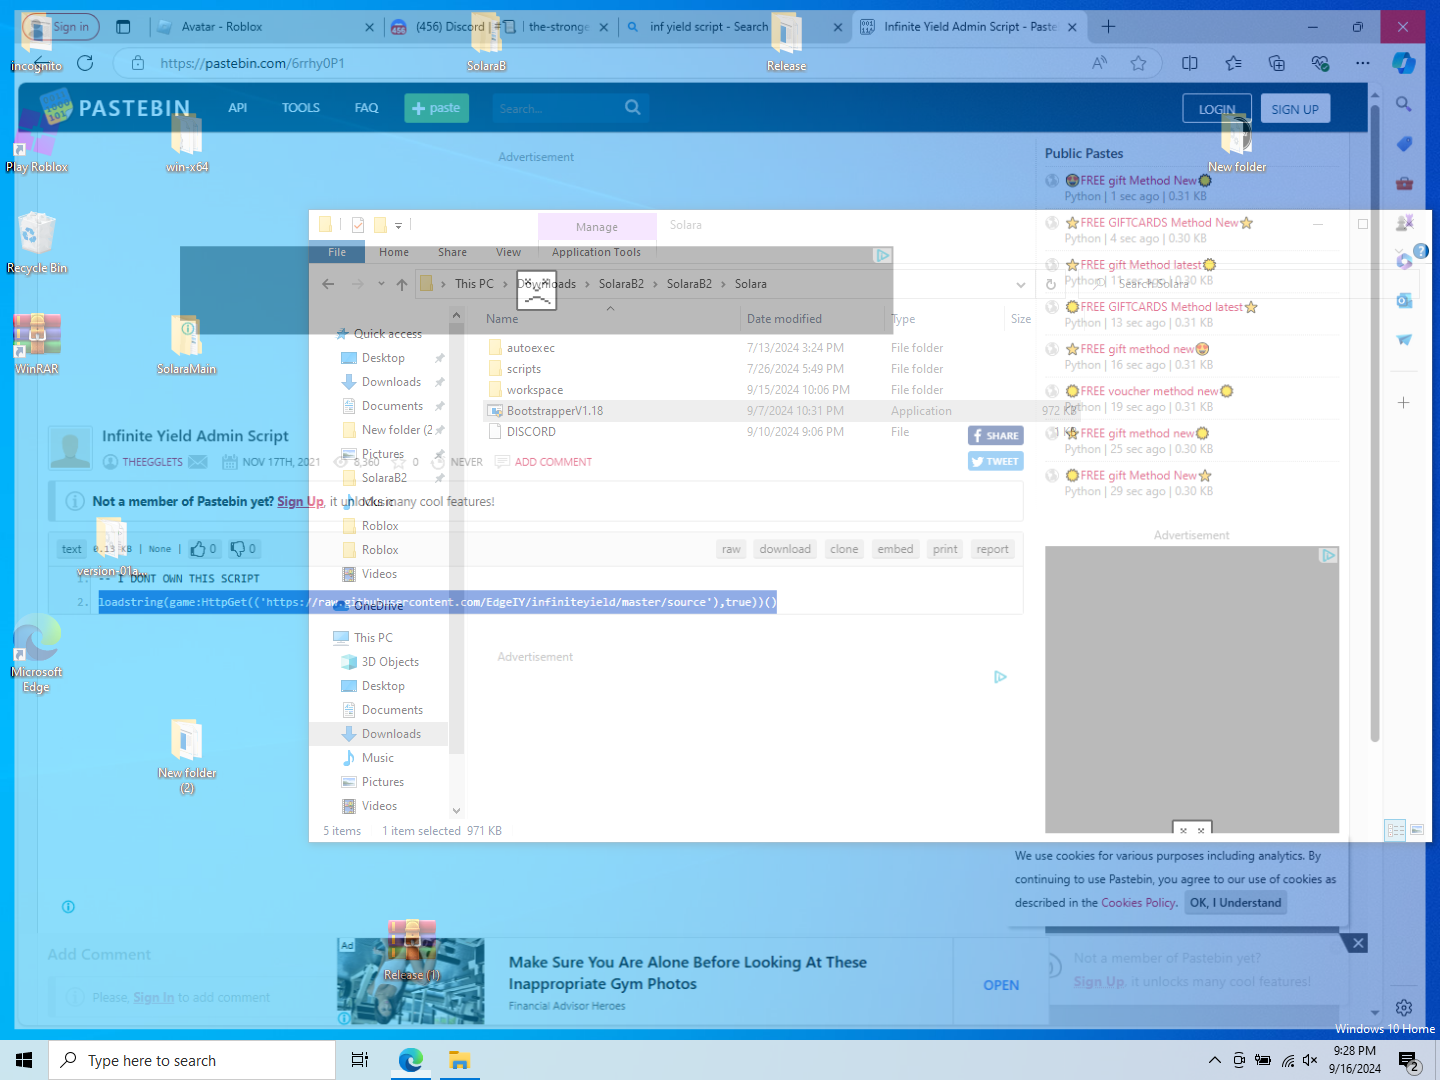The height and width of the screenshot is (1080, 1440).
Task: Switch Explorer to large icons view toggle
Action: [x=1417, y=830]
